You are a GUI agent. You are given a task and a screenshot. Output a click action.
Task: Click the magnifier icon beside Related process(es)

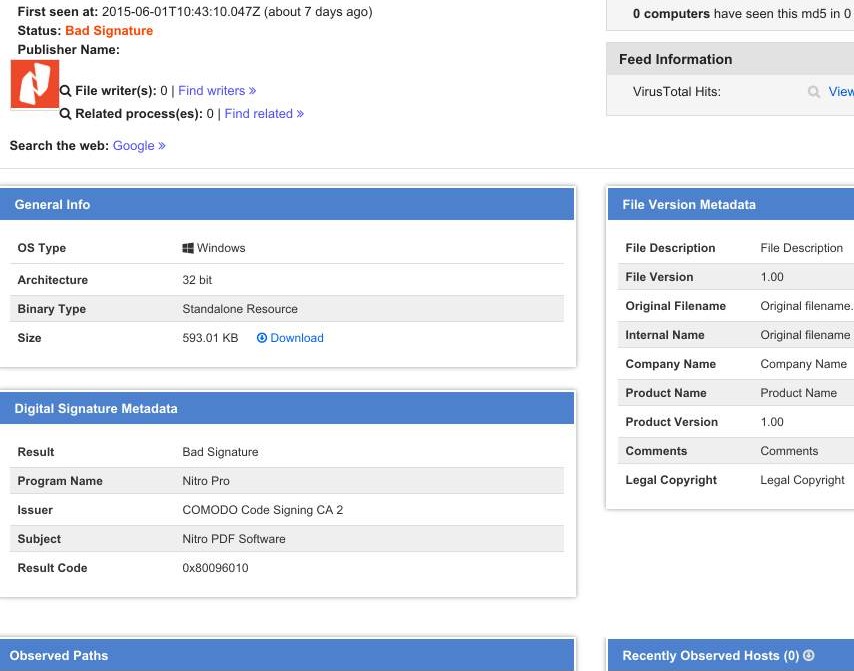(x=66, y=114)
